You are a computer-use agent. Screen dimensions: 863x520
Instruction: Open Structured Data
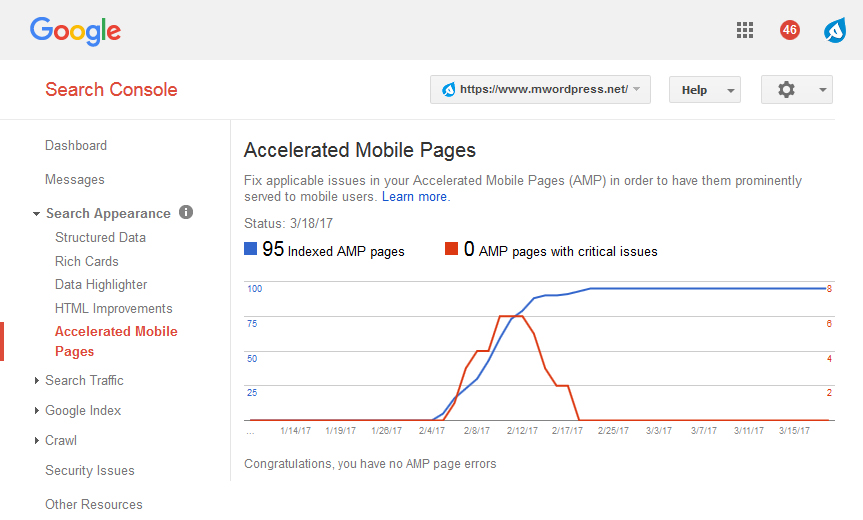(x=100, y=237)
